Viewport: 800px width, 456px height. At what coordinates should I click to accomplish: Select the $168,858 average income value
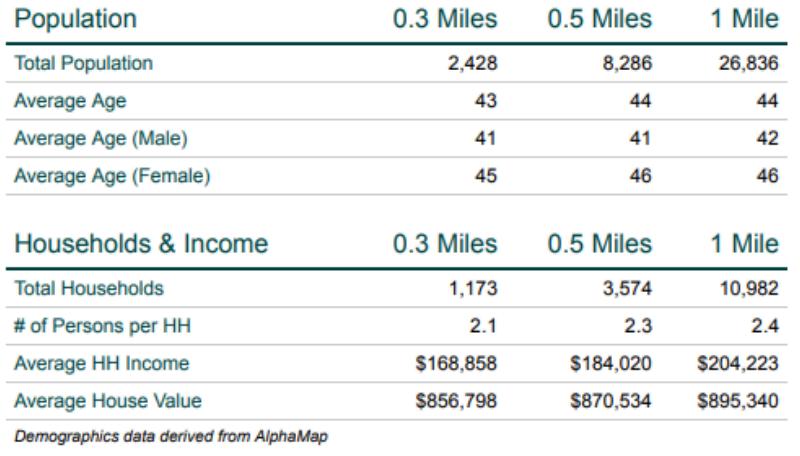pos(456,363)
